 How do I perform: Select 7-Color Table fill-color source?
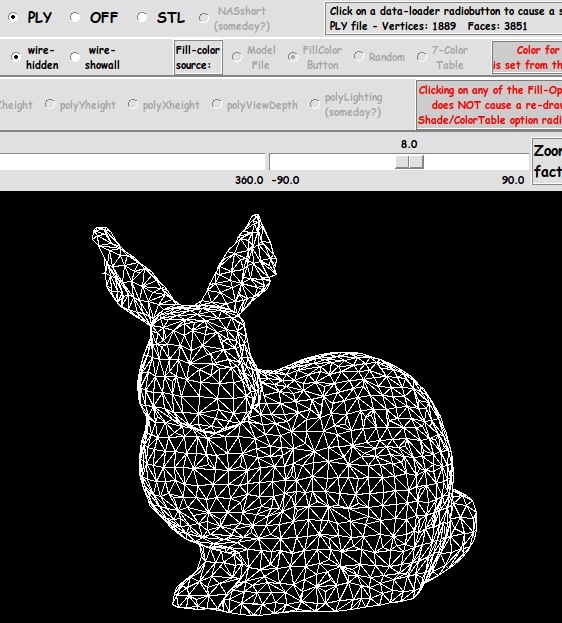[x=422, y=57]
